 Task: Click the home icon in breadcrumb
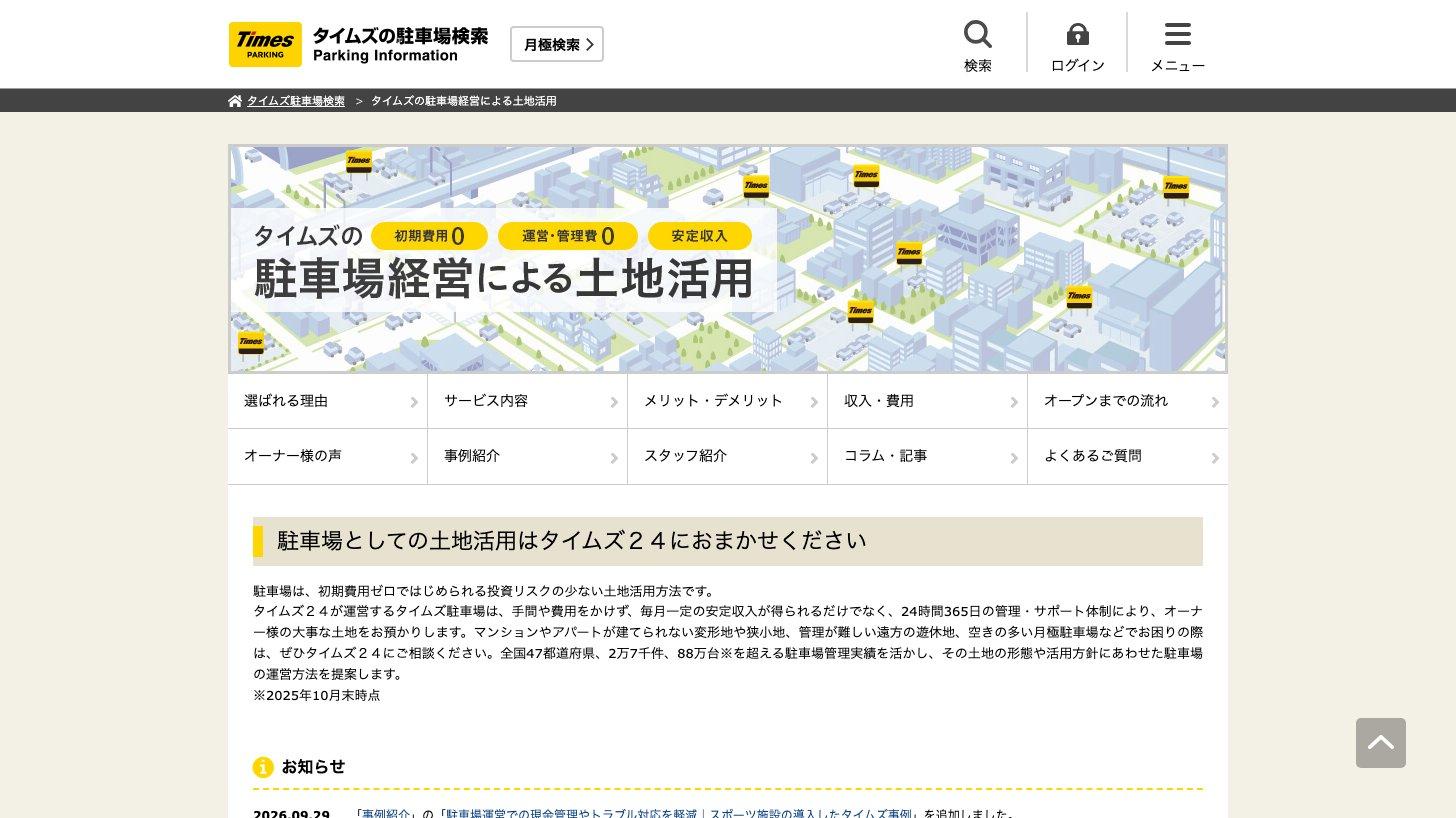[x=235, y=101]
